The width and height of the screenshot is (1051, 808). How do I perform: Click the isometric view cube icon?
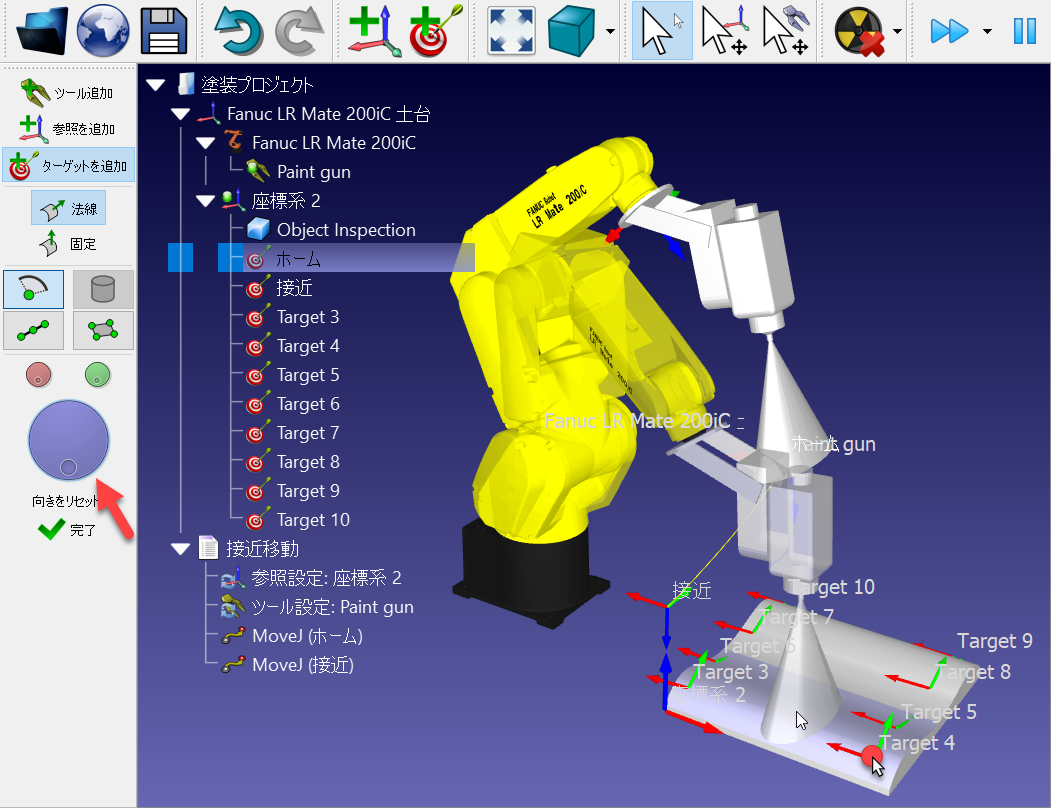[572, 31]
